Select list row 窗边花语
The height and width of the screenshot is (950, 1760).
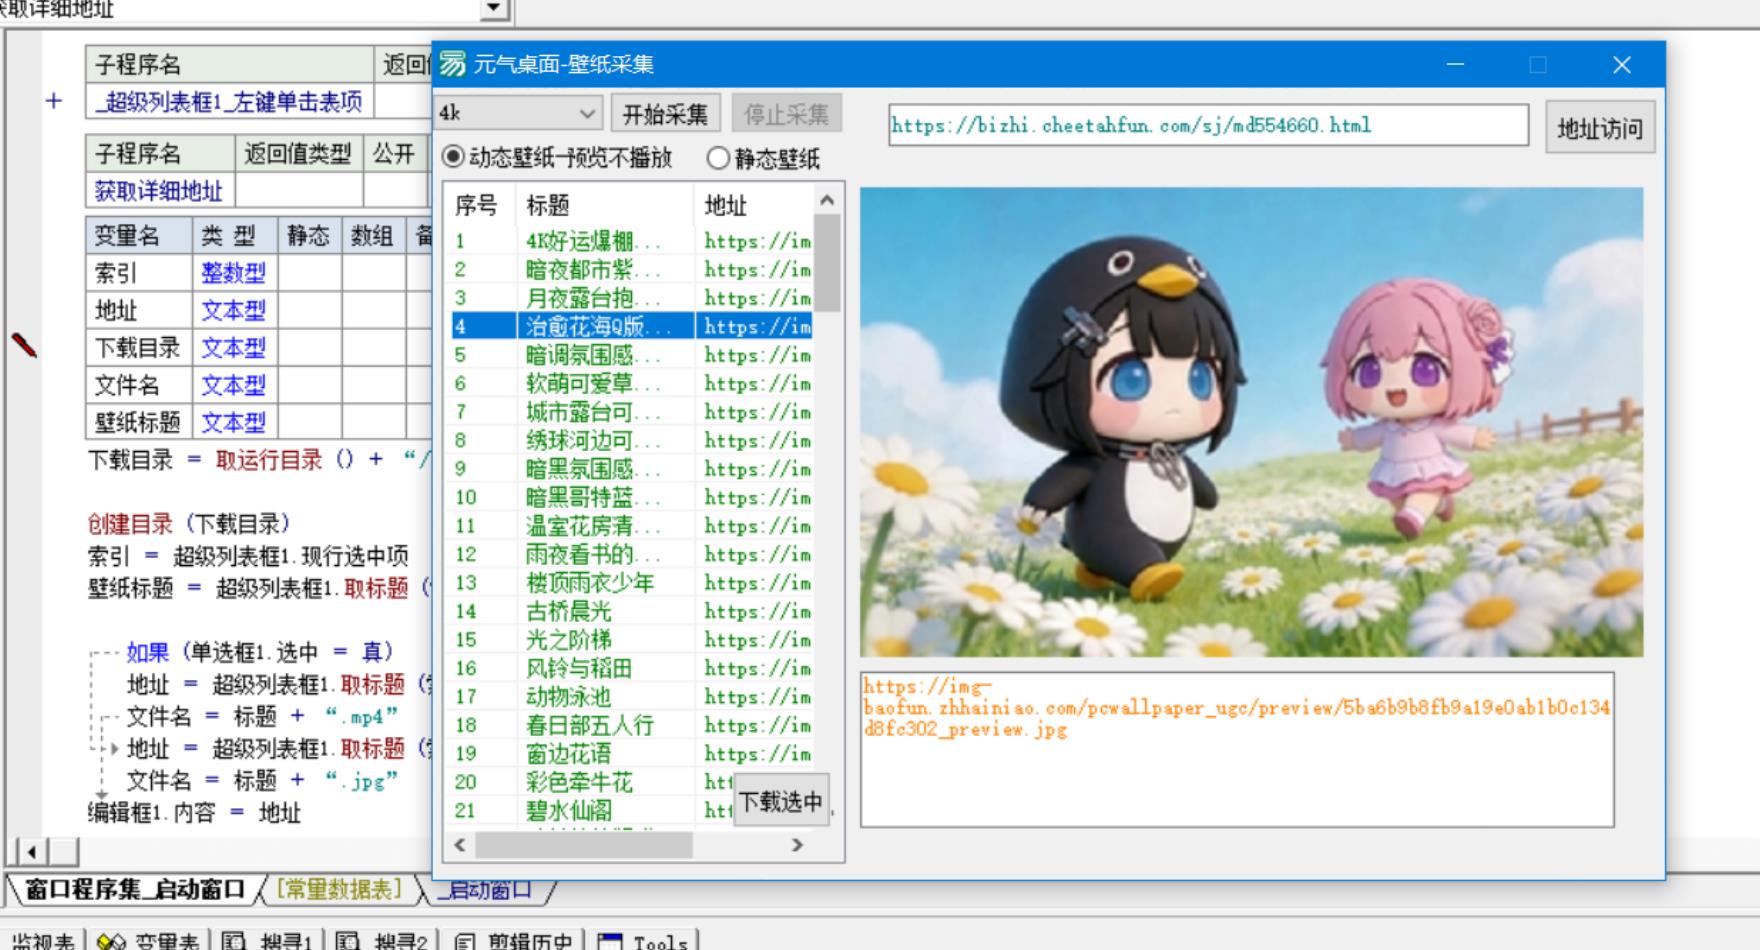[x=632, y=754]
